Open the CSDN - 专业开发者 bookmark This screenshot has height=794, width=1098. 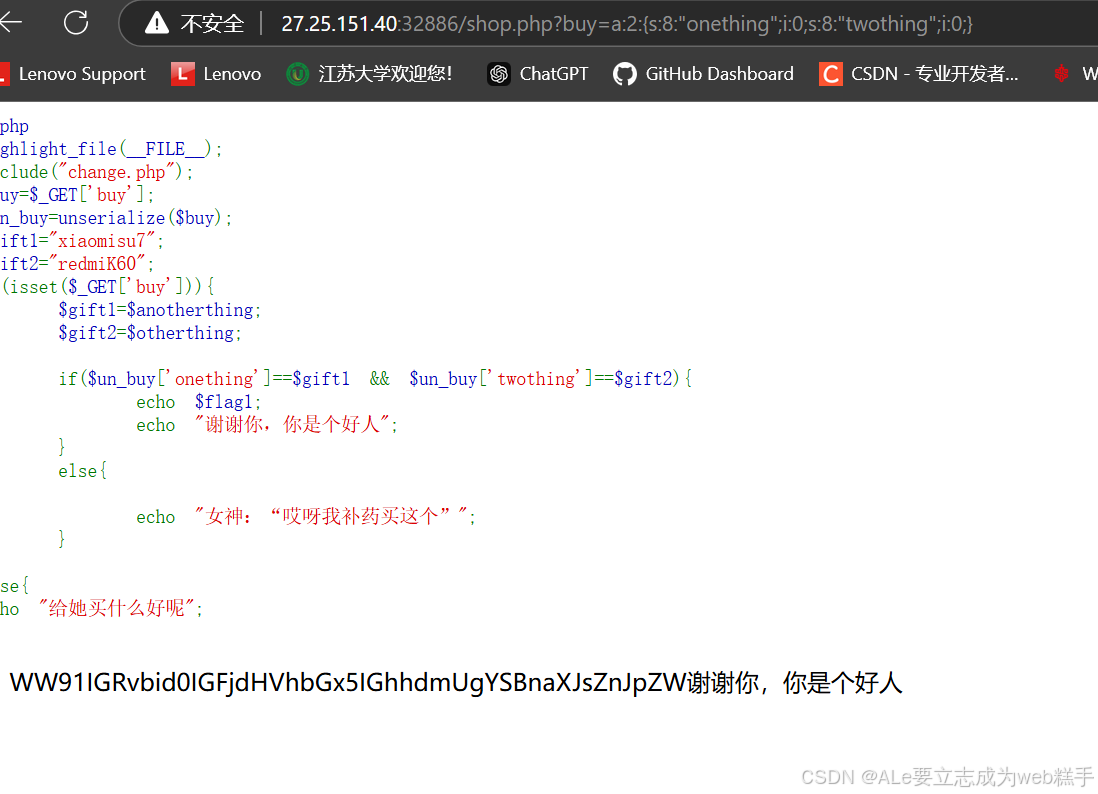[919, 74]
